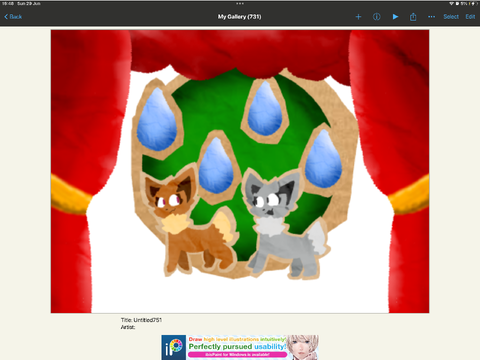
Task: Tap the three dots in the status bar
Action: point(240,3)
